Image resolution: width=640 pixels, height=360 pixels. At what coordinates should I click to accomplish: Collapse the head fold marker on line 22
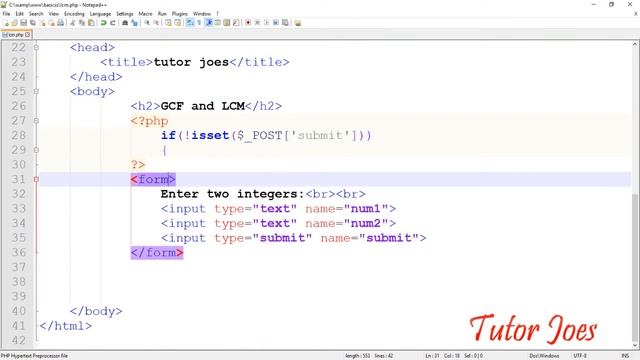point(36,47)
